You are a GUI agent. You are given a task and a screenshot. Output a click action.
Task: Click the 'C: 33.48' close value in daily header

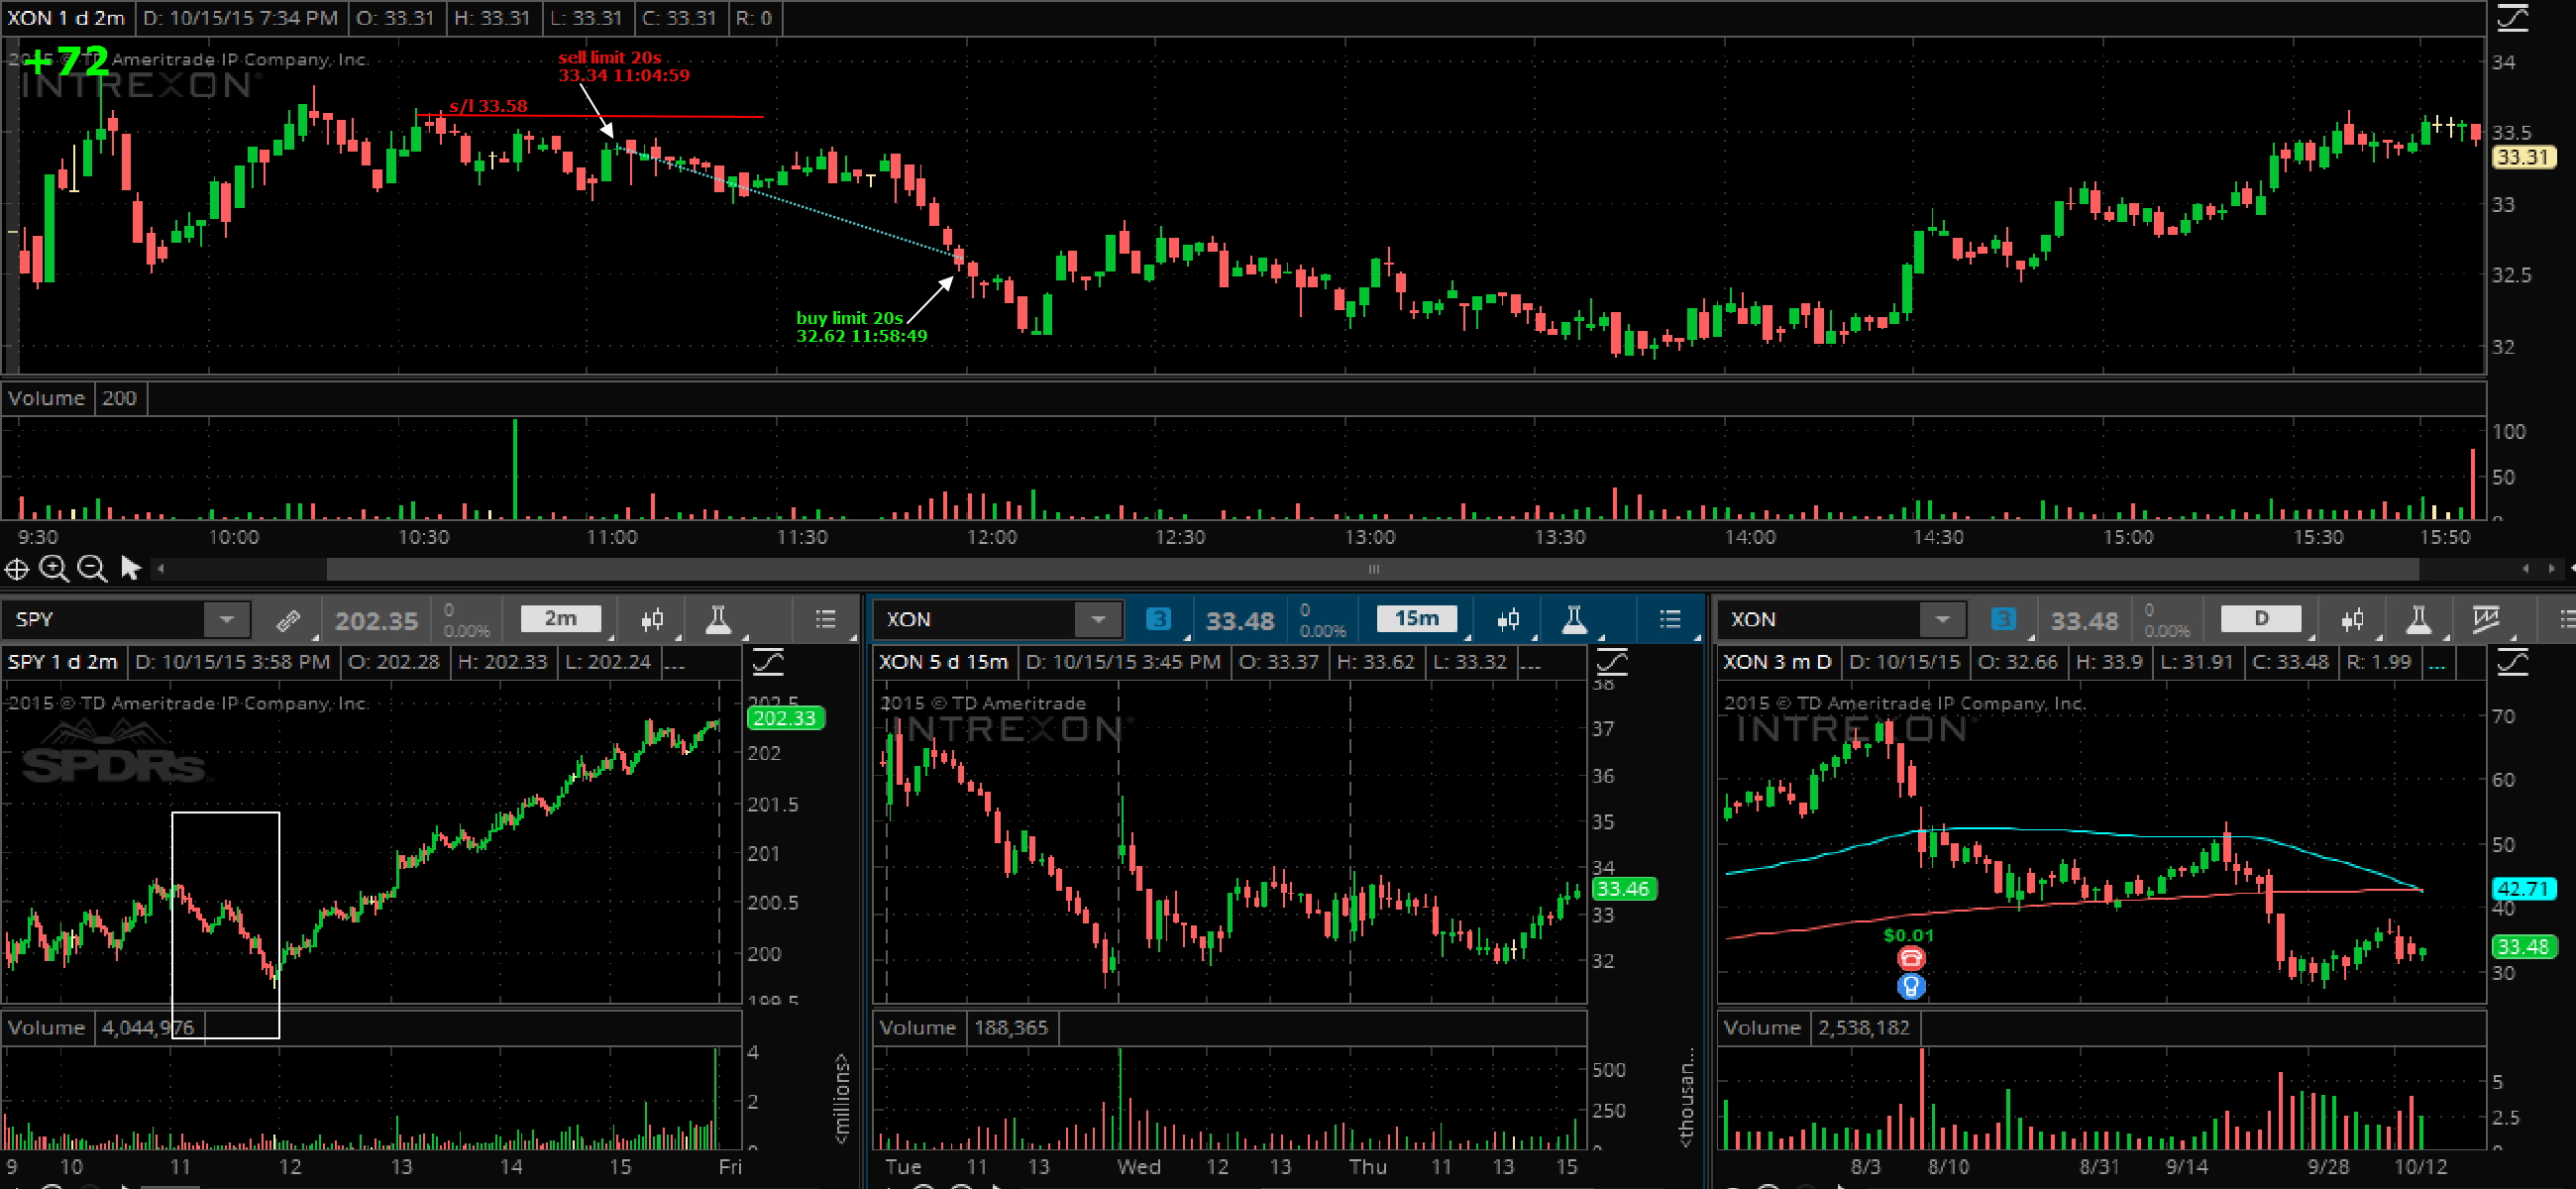point(2290,662)
